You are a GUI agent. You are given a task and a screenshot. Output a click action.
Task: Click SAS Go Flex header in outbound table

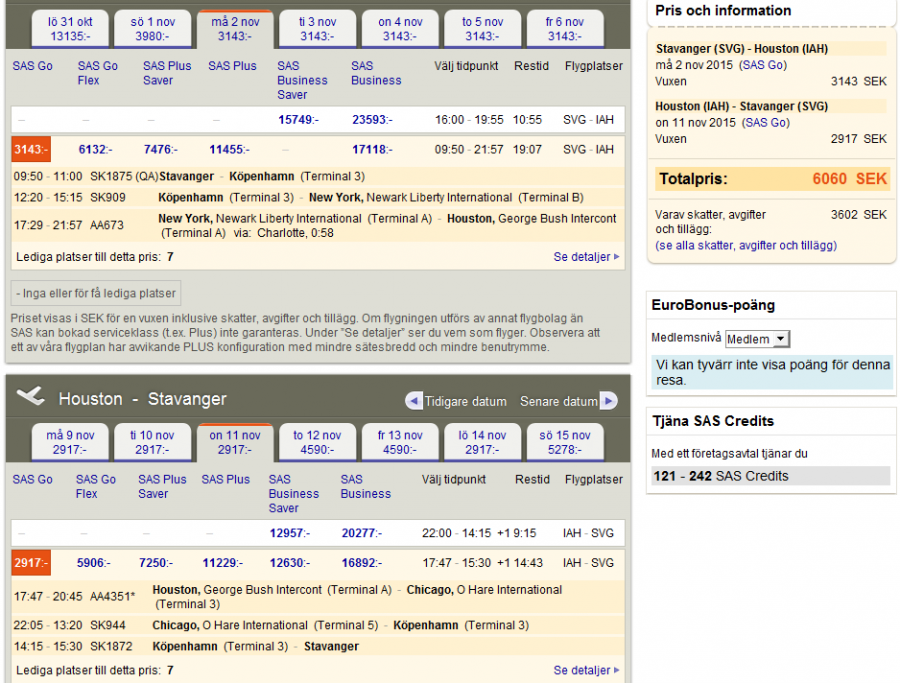(x=98, y=73)
